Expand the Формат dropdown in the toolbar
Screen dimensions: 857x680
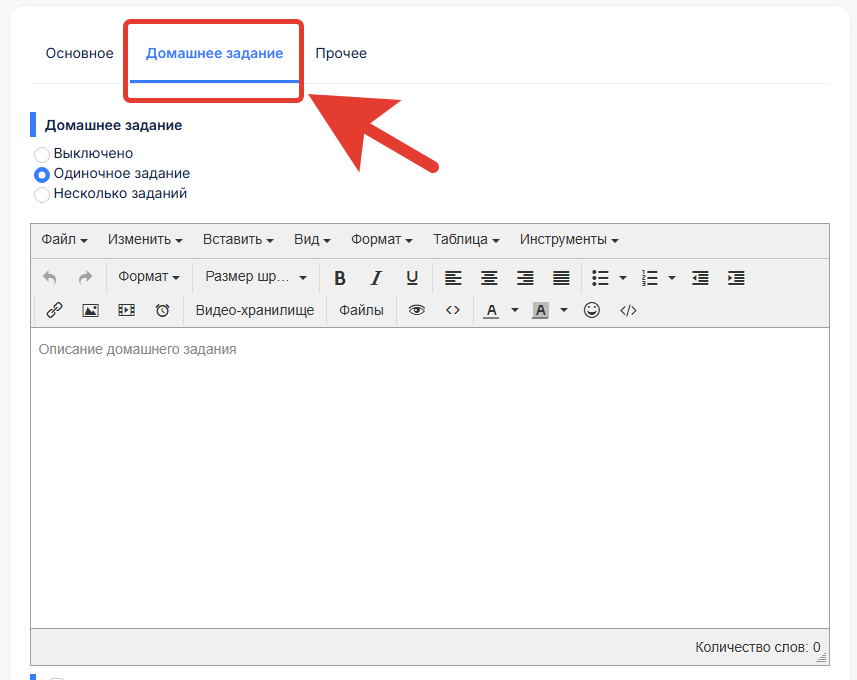pyautogui.click(x=149, y=277)
